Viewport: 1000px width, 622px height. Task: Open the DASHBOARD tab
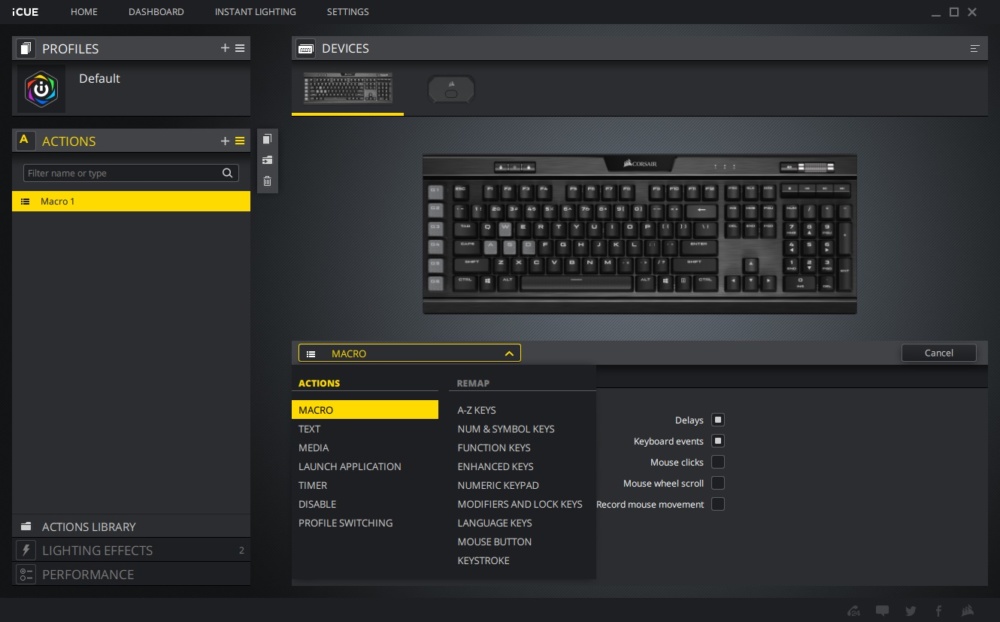tap(156, 11)
